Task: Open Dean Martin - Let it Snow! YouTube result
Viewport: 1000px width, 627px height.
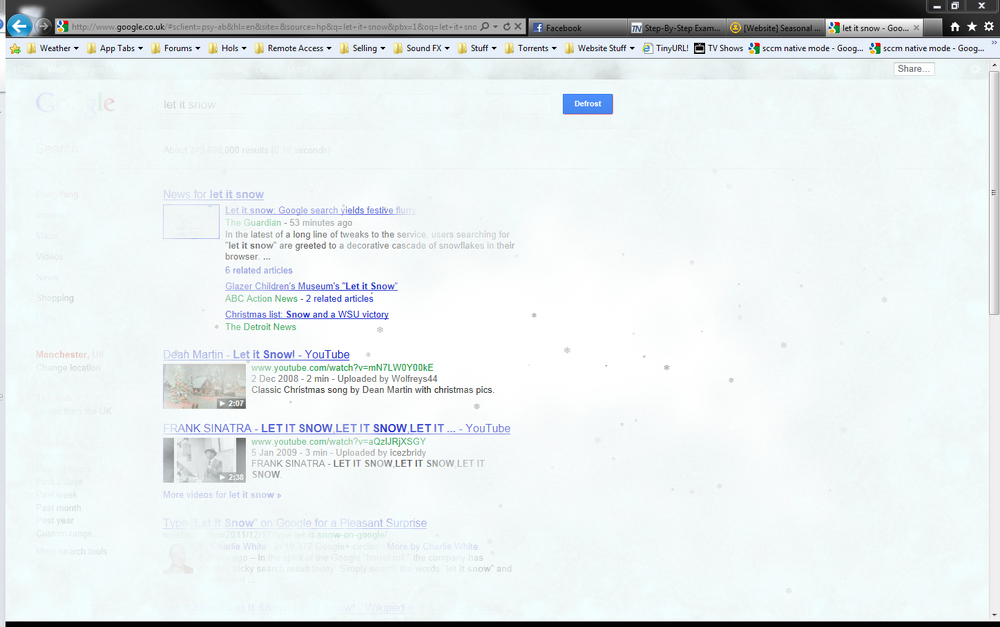Action: (x=256, y=355)
